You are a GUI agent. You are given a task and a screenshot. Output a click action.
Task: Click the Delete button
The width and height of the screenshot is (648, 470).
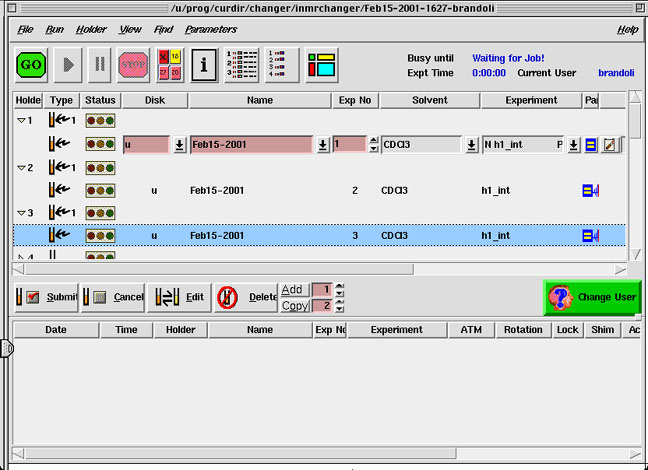(245, 297)
